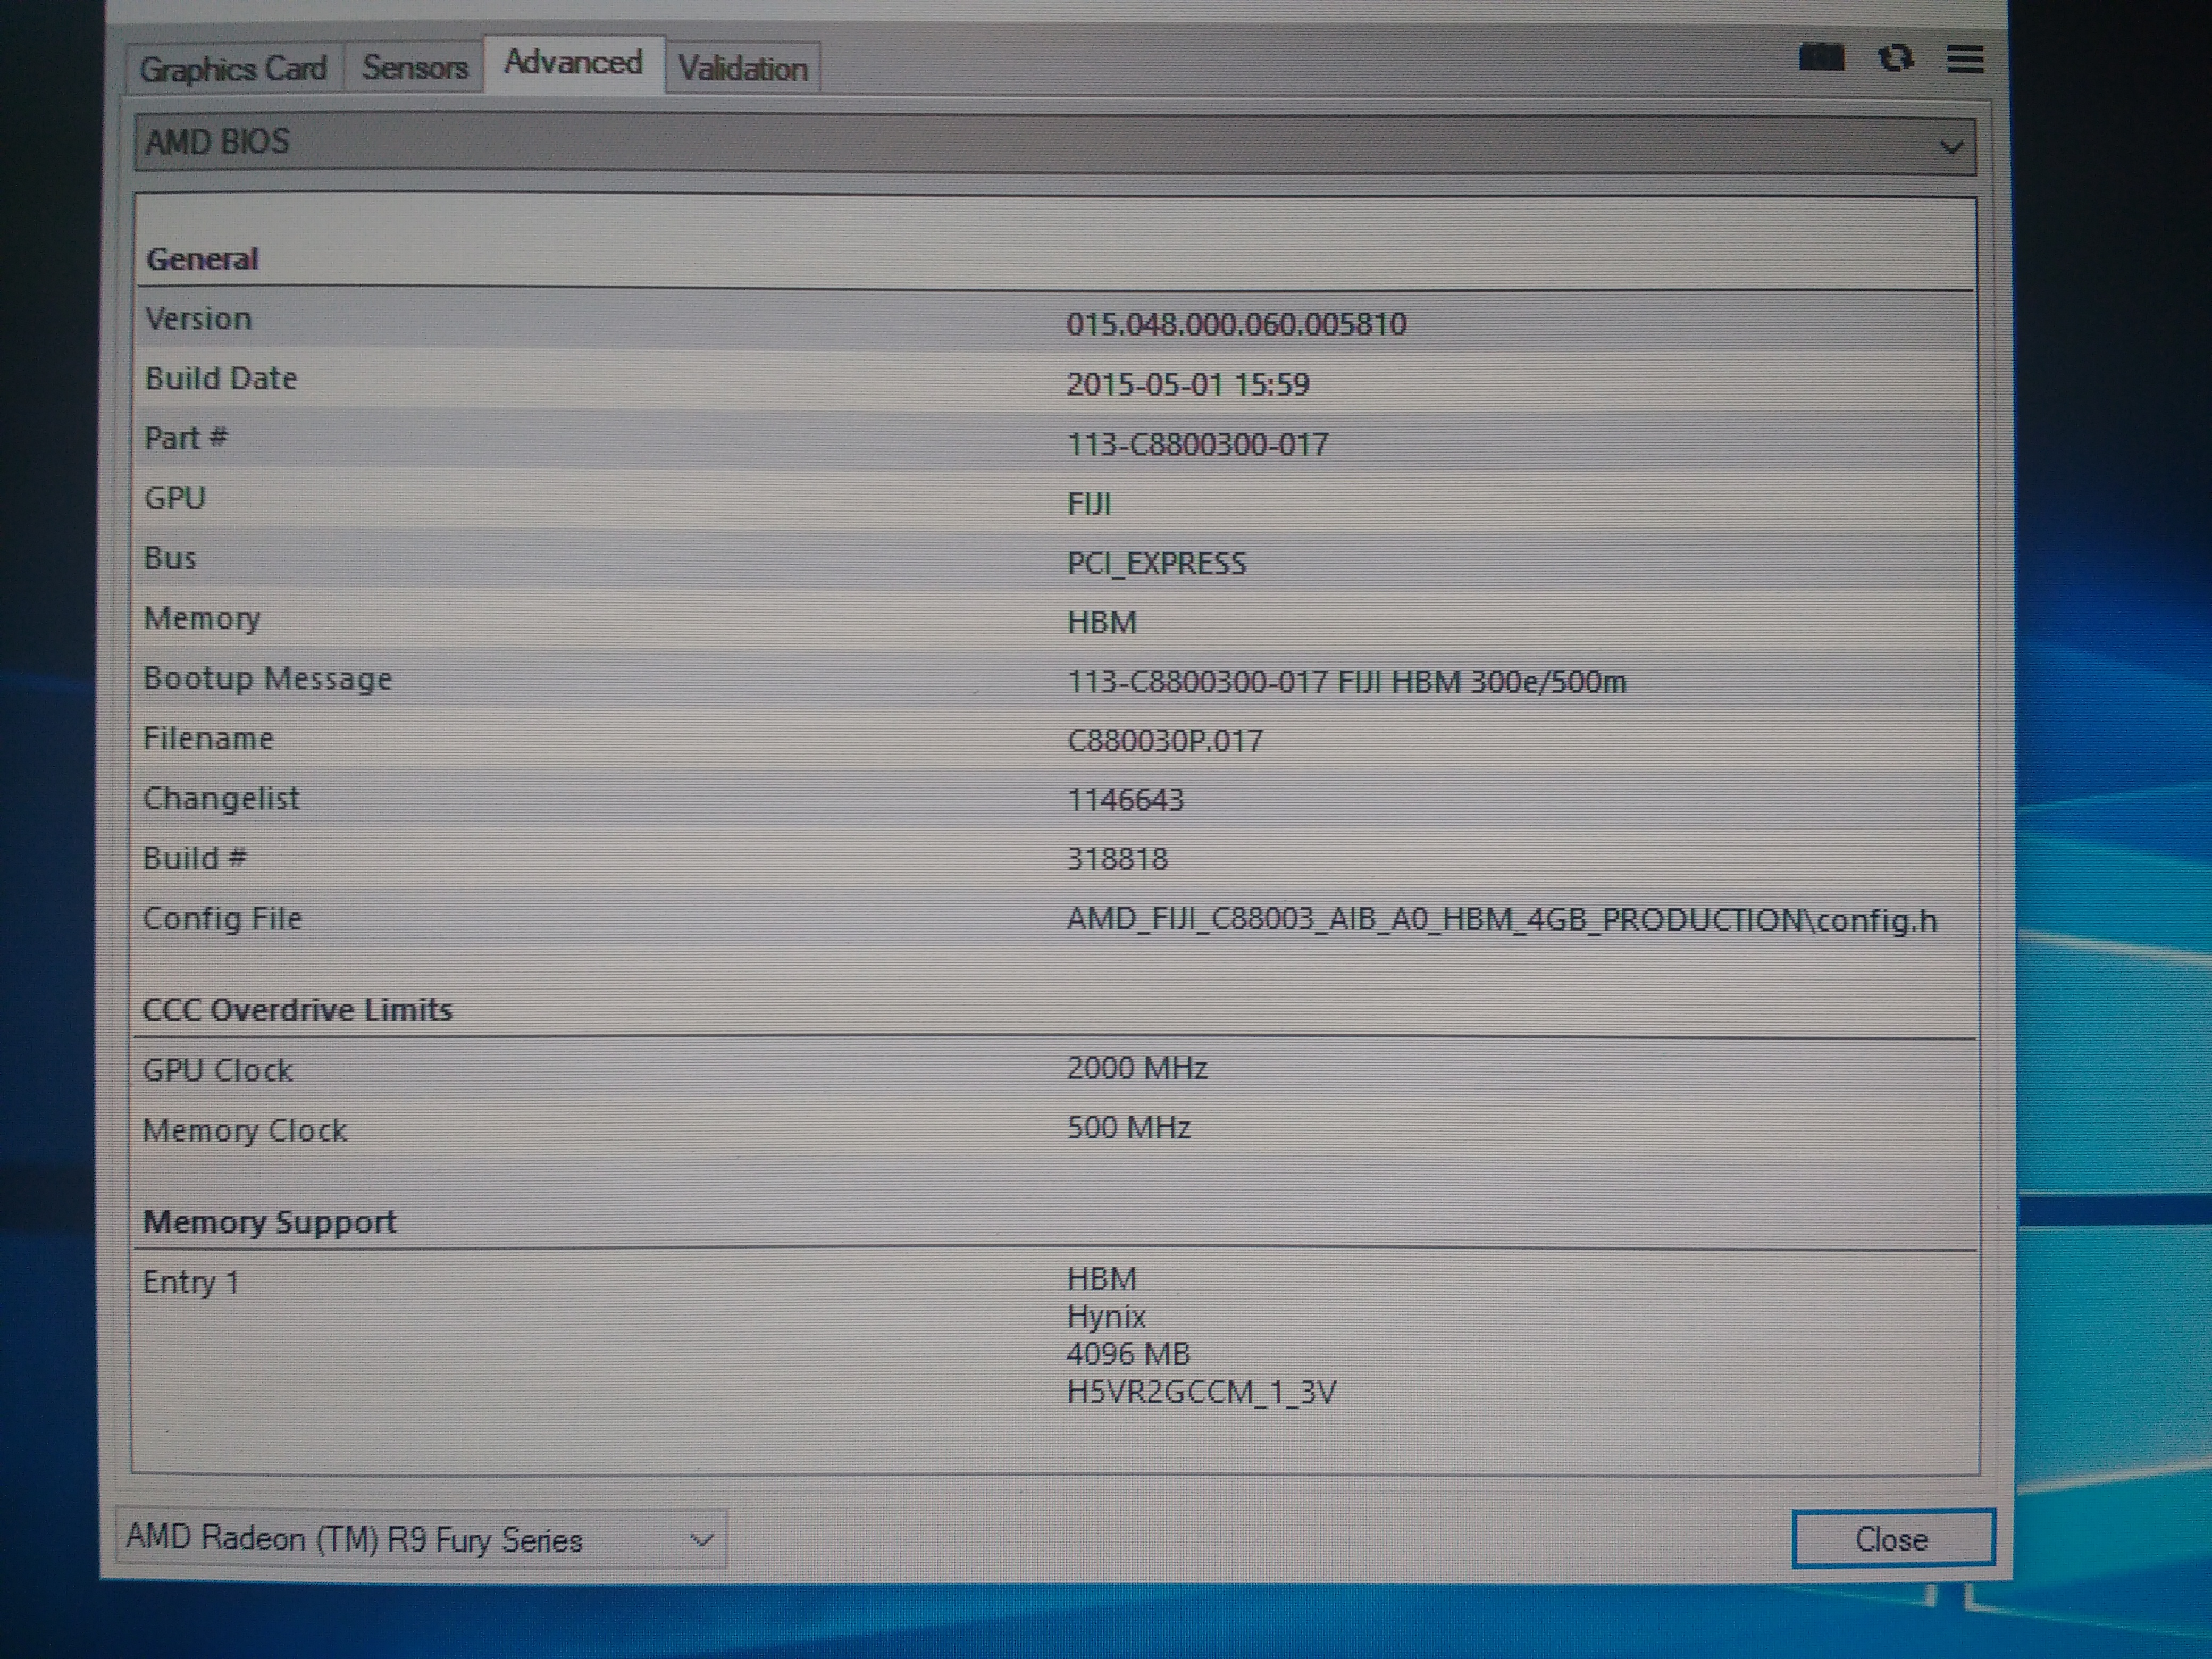The width and height of the screenshot is (2212, 1659).
Task: Click the Config File row label
Action: [222, 919]
